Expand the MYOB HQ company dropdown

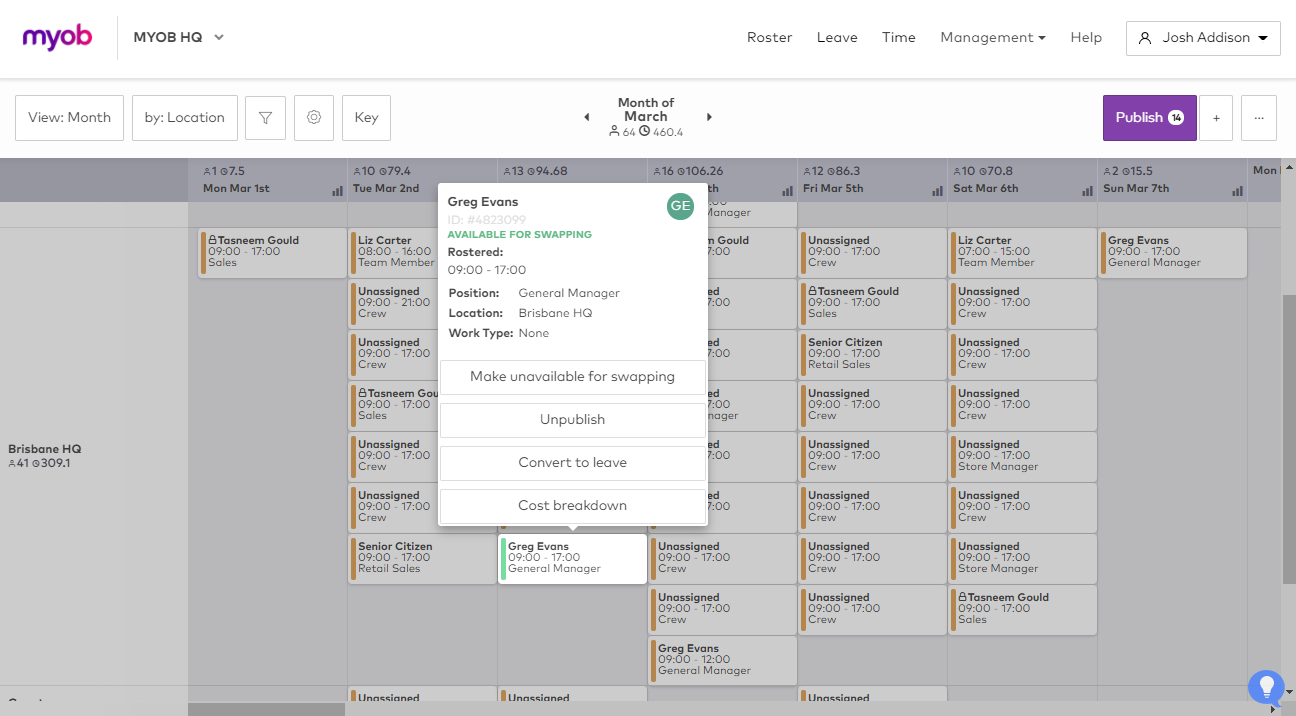[179, 38]
